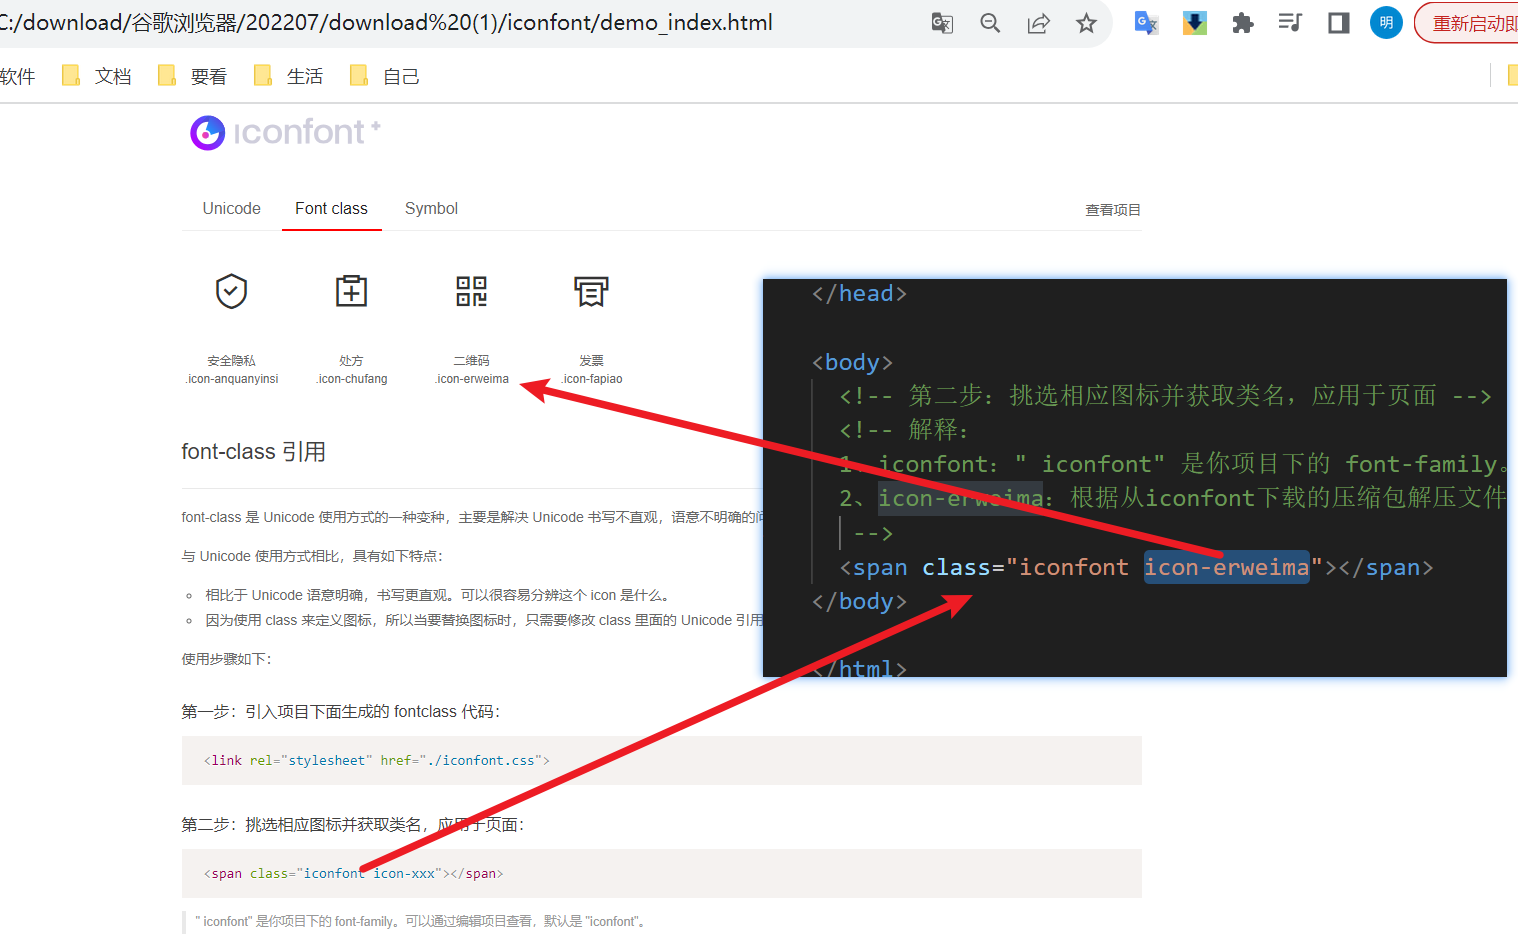Click the 第一步 step heading
Viewport: 1518px width, 948px height.
coord(340,712)
